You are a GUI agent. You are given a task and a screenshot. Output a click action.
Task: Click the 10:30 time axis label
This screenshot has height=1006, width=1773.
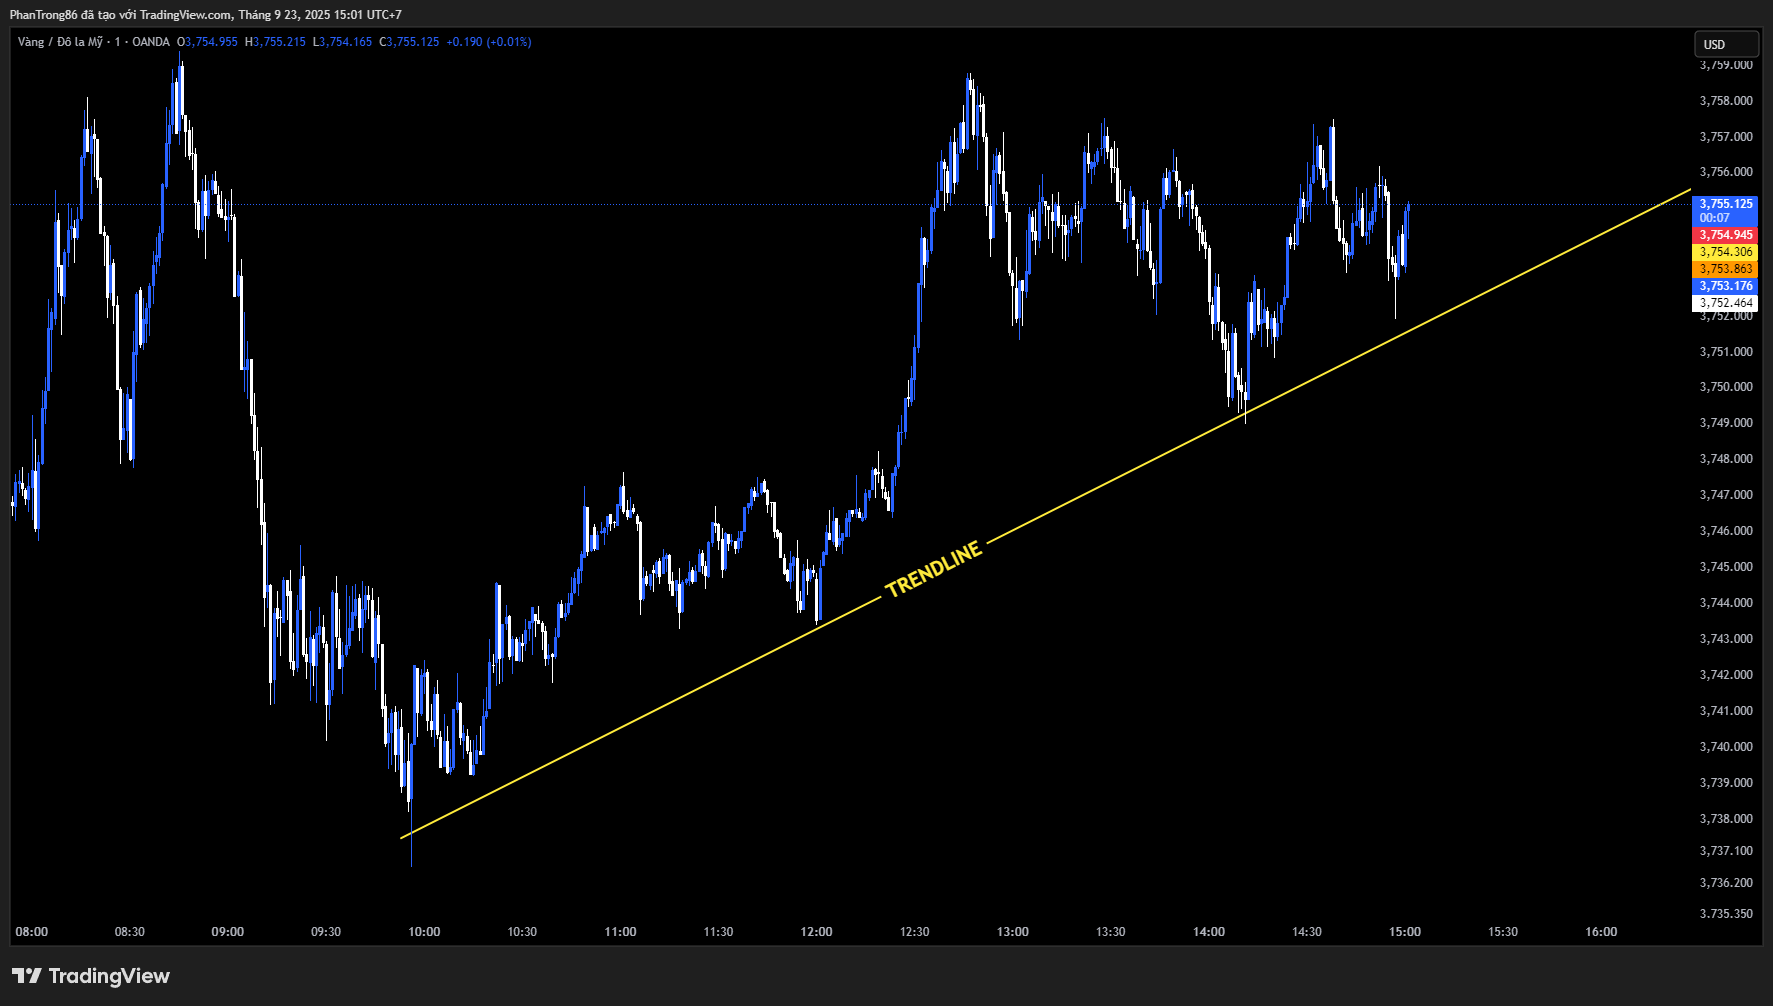pos(522,932)
